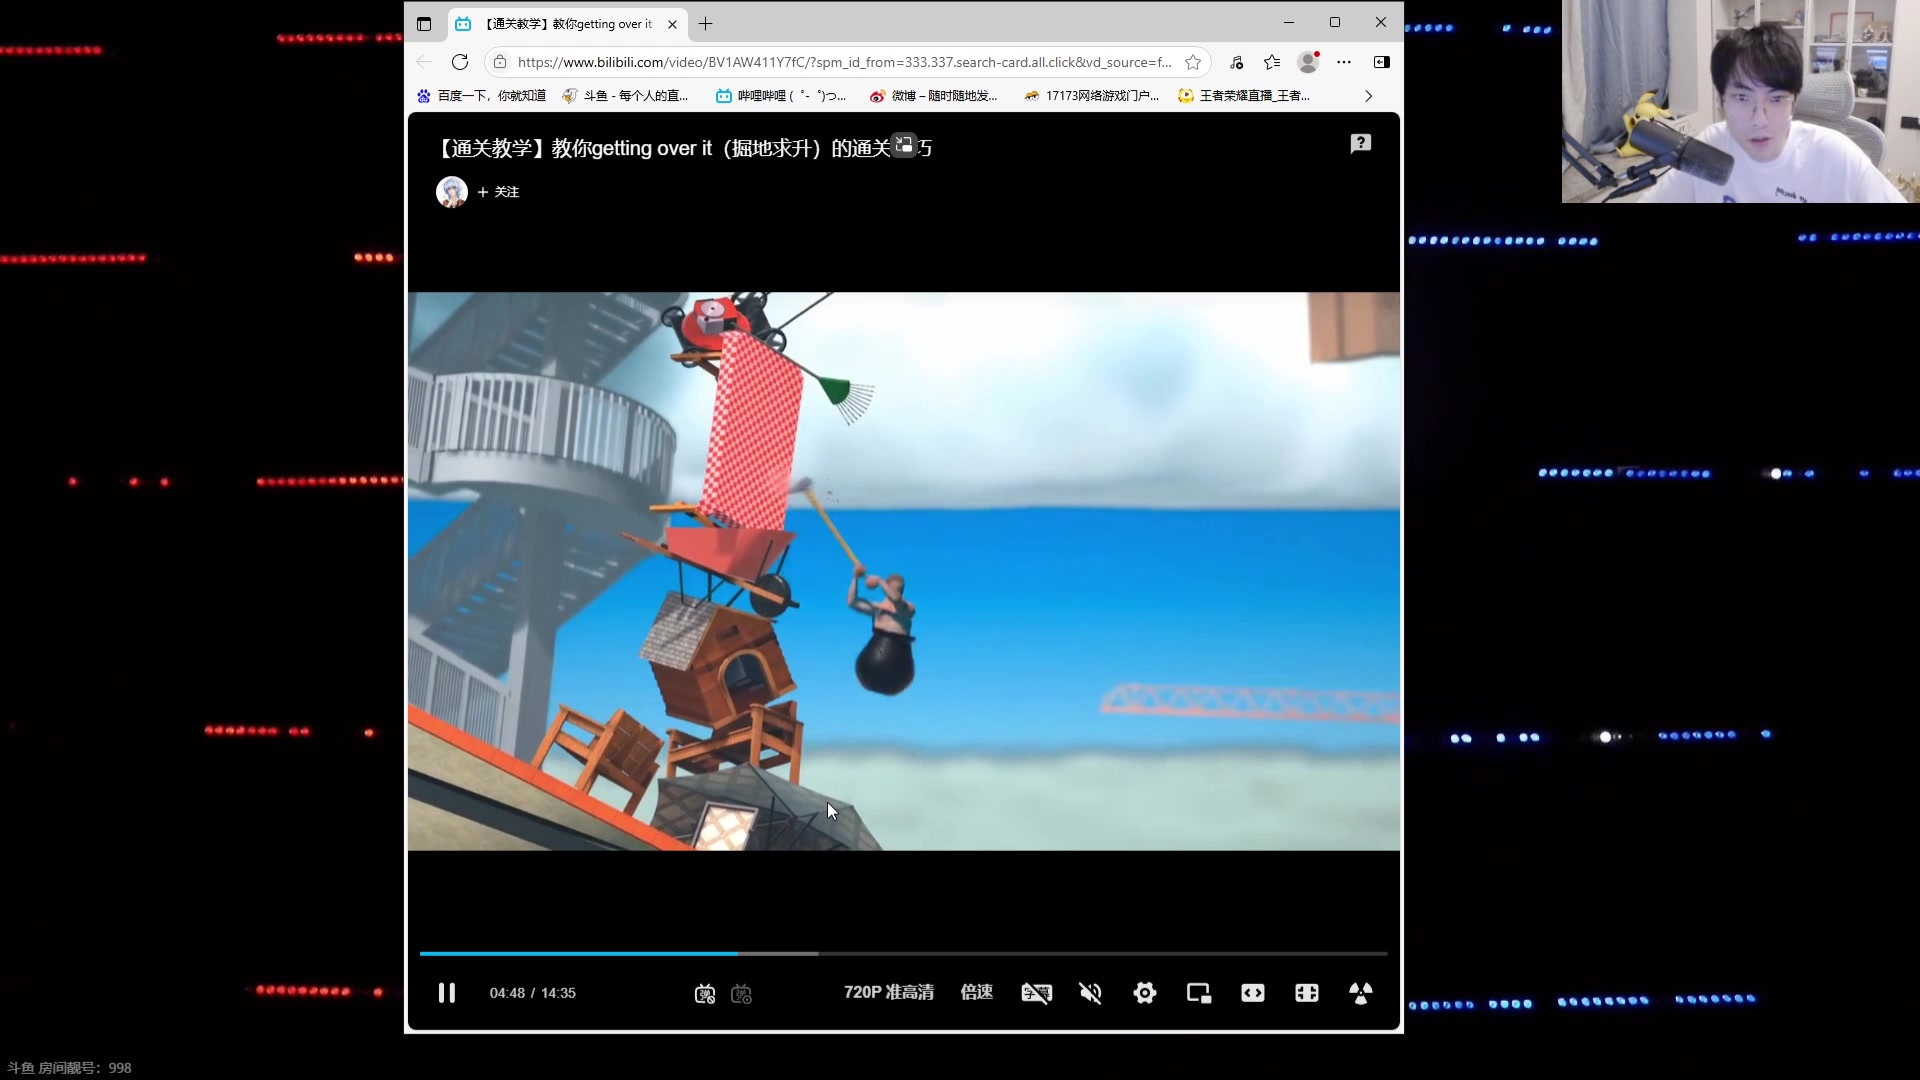
Task: Refresh the current page
Action: [460, 62]
